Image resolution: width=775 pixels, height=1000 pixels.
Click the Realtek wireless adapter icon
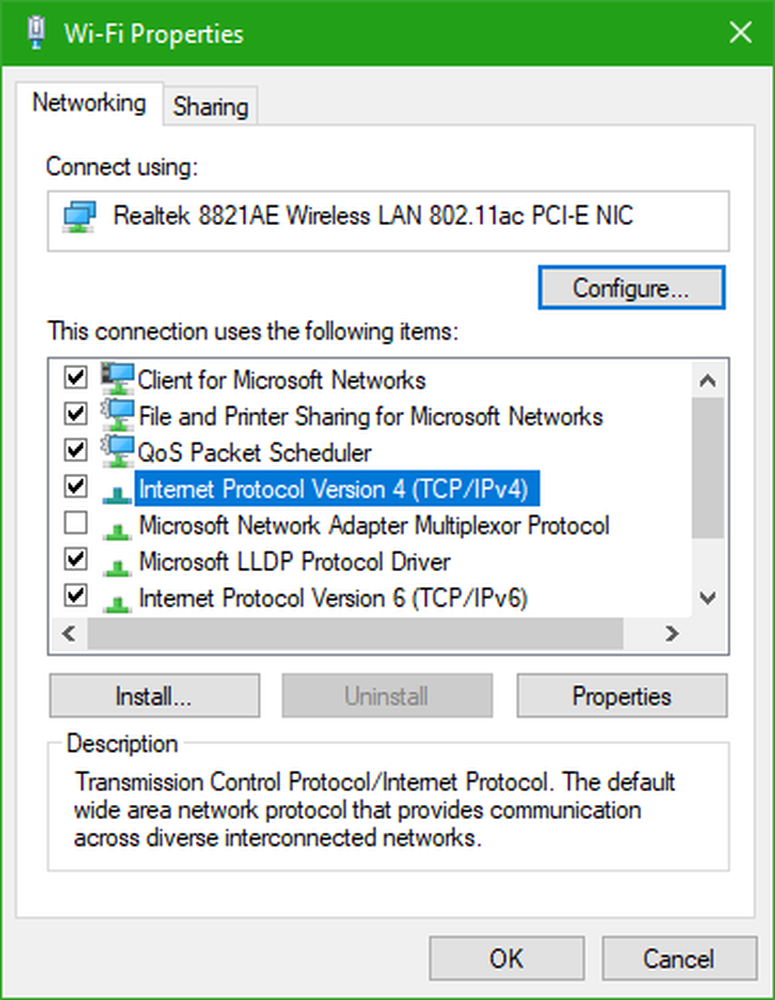(79, 216)
